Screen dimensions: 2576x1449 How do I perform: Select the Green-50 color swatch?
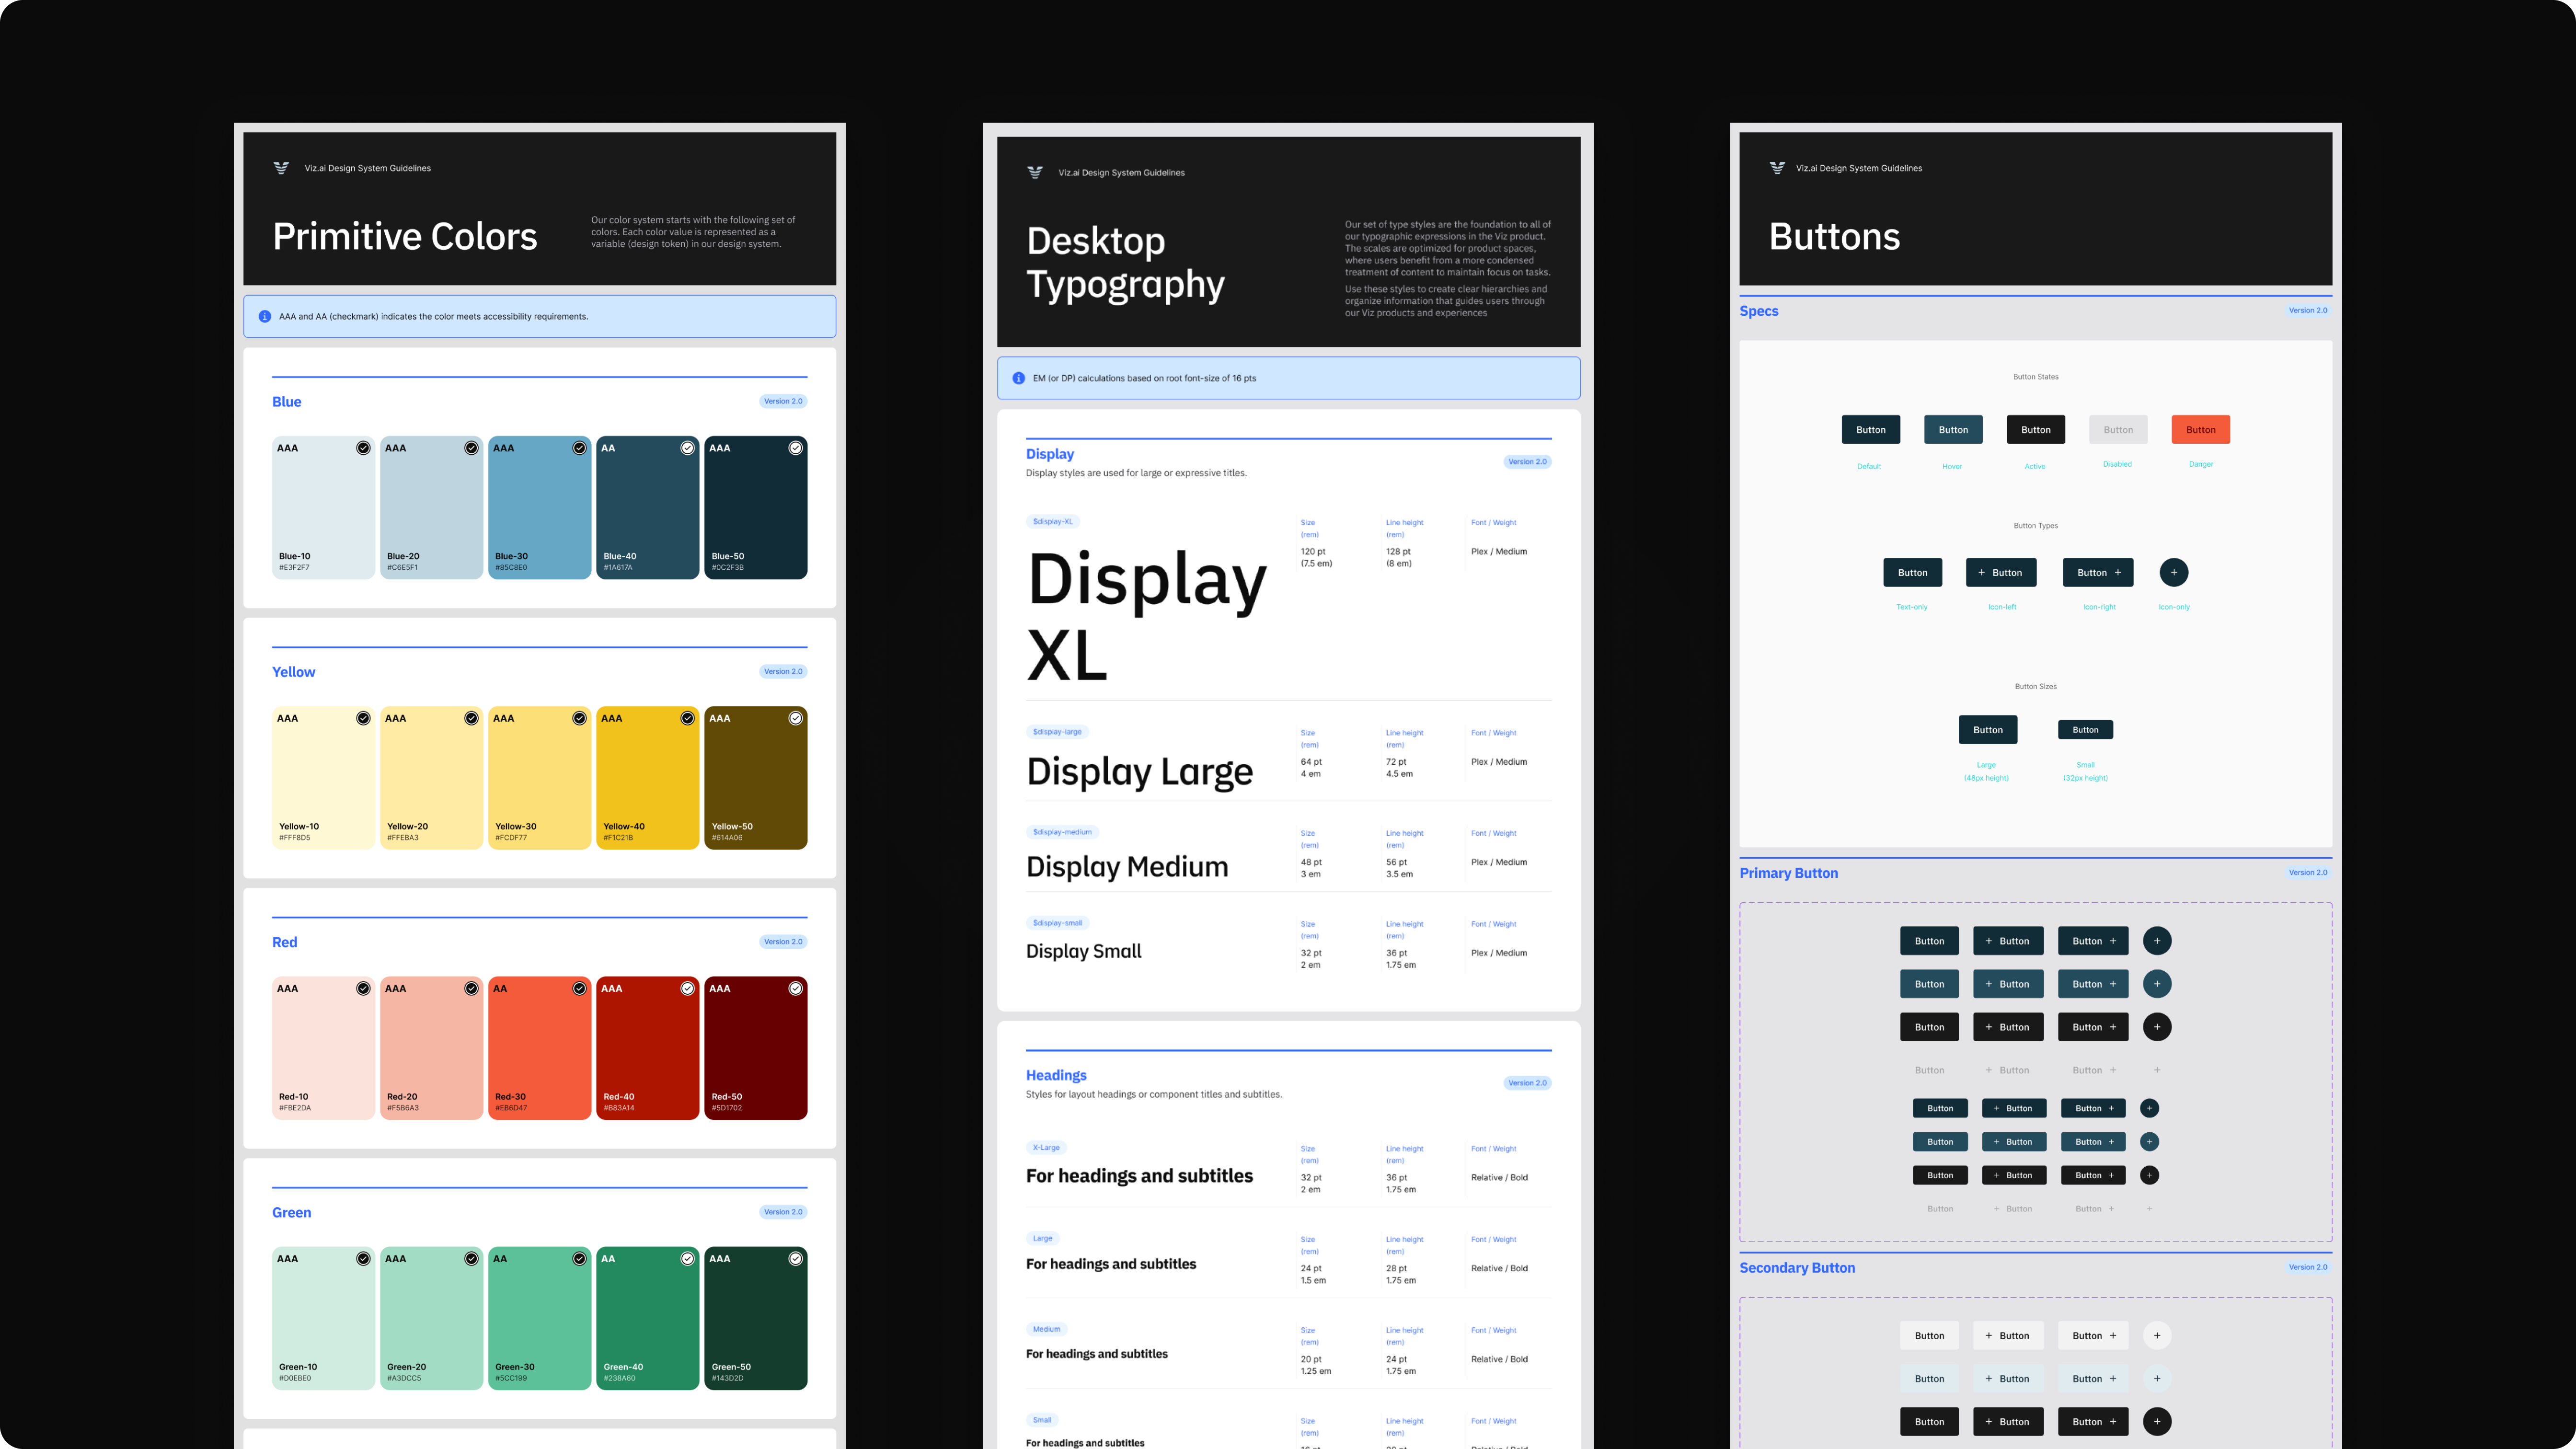pyautogui.click(x=755, y=1318)
